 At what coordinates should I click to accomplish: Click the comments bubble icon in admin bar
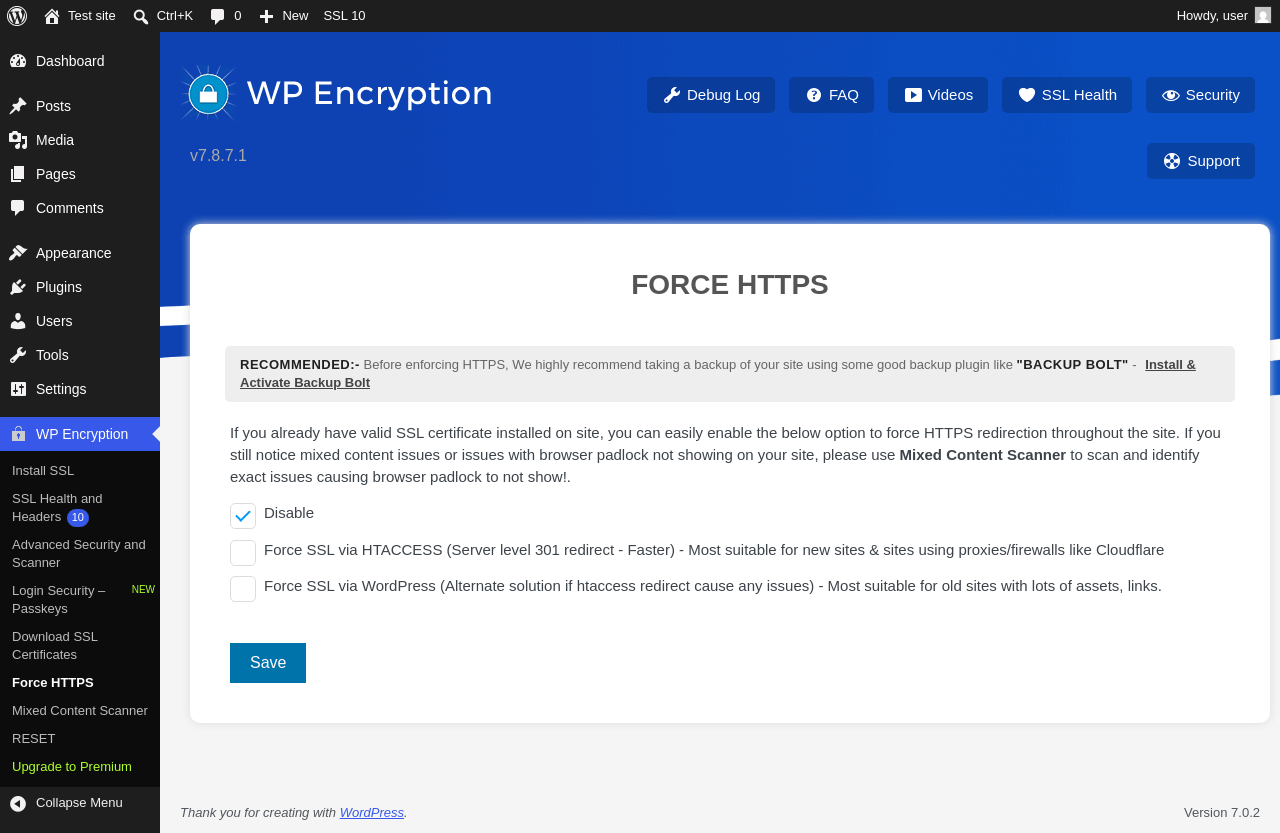[217, 16]
